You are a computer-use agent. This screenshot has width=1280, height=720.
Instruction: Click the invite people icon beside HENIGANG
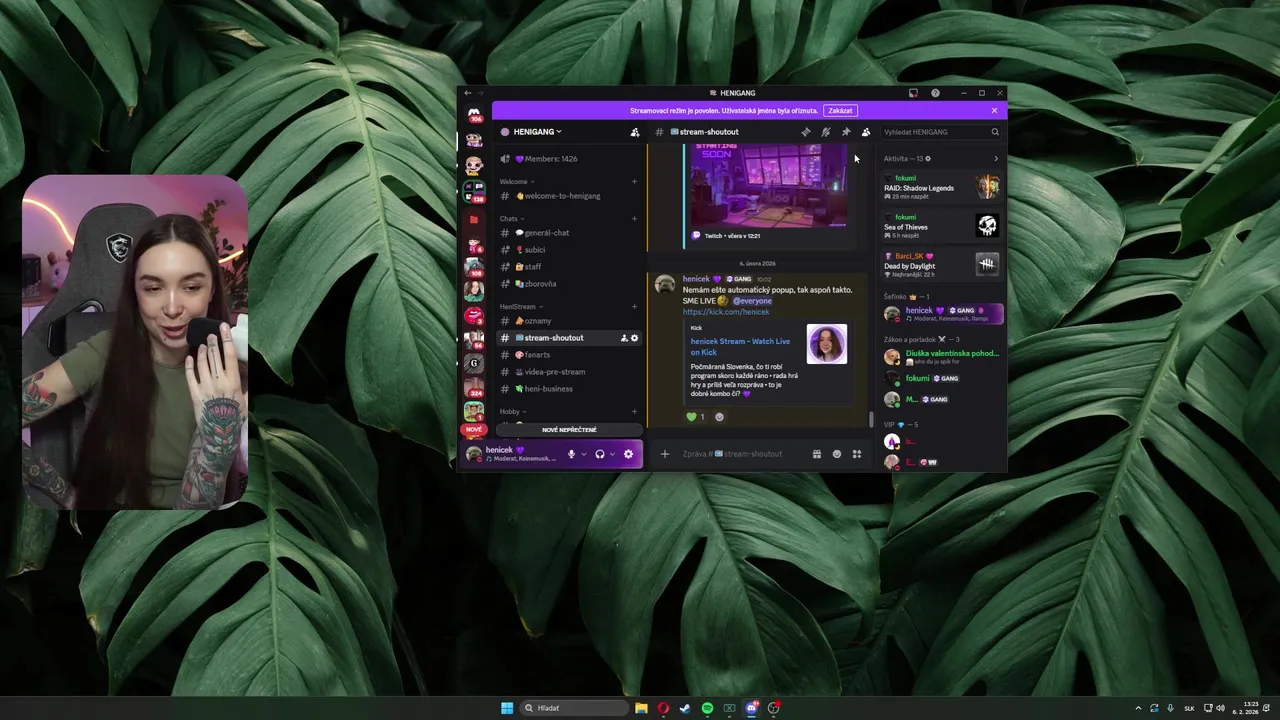pyautogui.click(x=634, y=132)
